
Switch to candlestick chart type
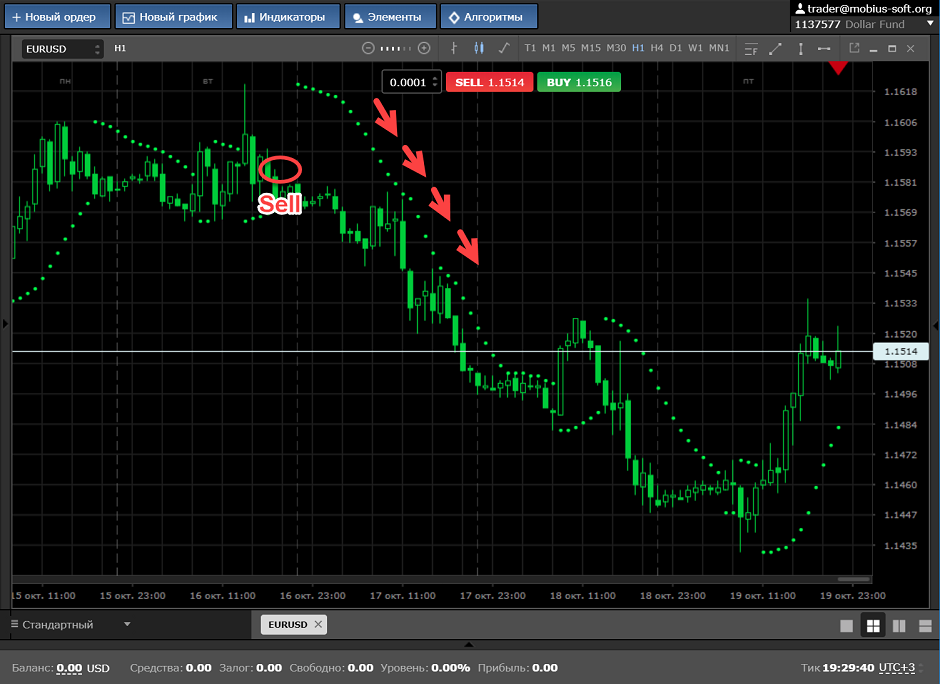[x=478, y=48]
